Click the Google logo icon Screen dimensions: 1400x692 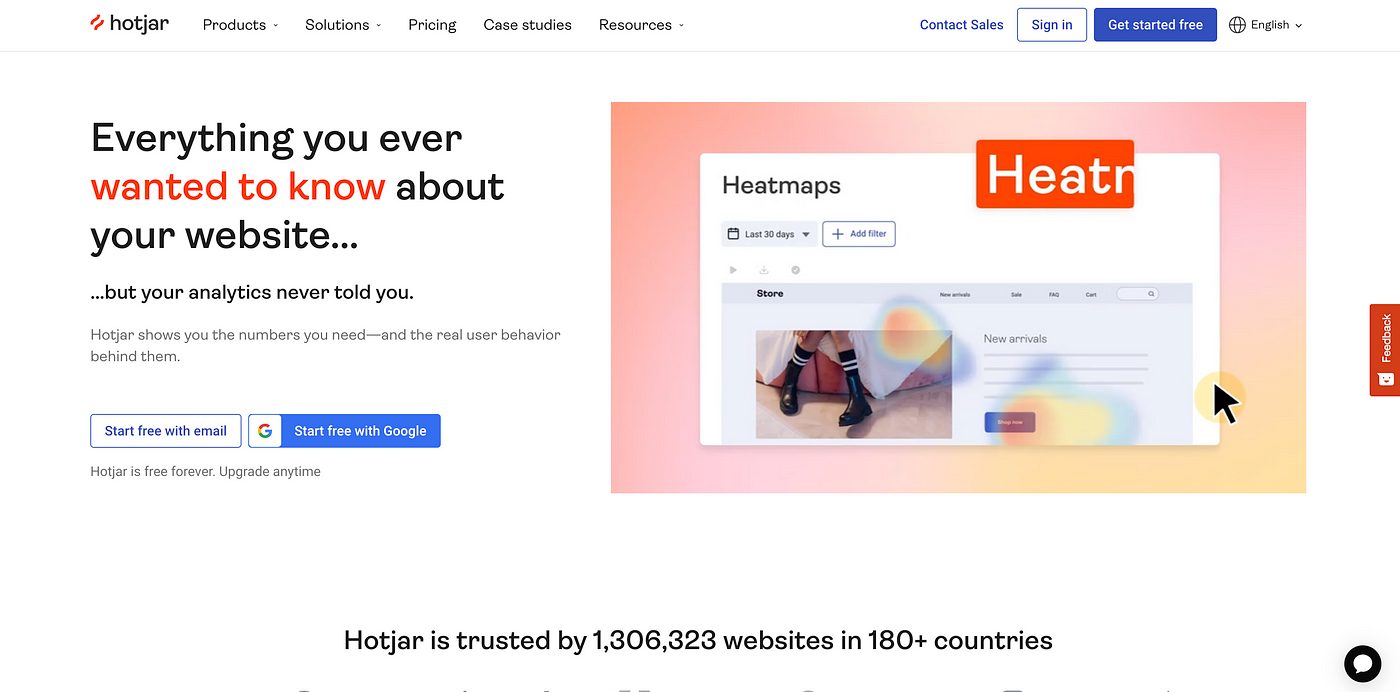coord(265,431)
